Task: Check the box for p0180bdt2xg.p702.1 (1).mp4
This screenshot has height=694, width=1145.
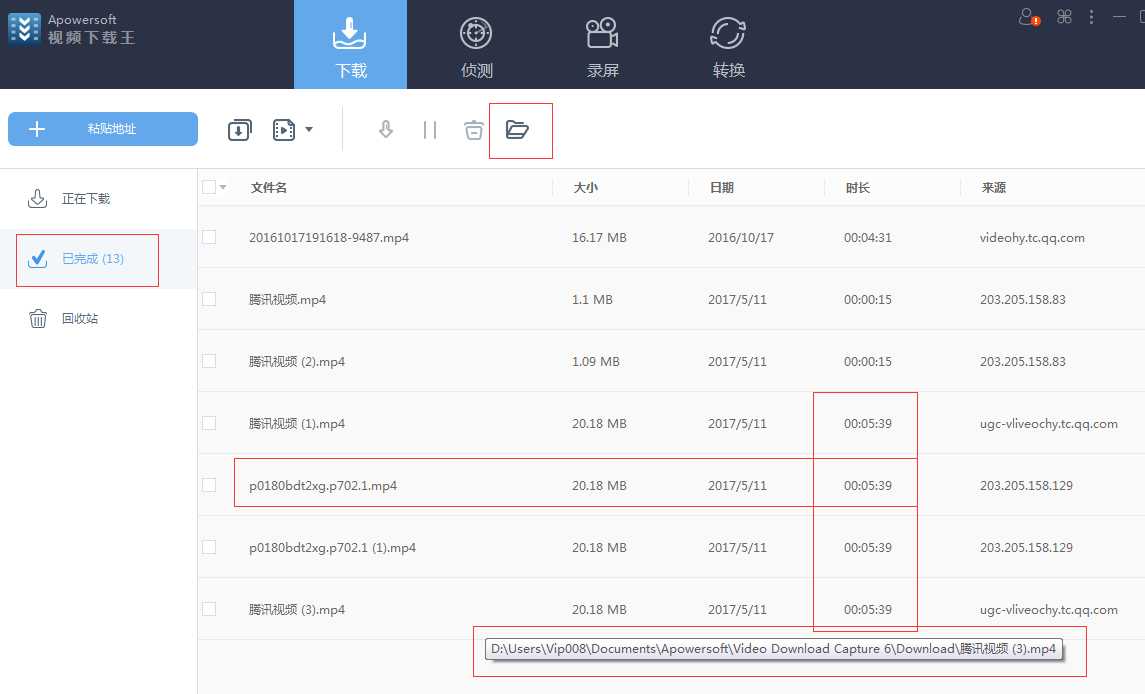Action: click(x=209, y=548)
